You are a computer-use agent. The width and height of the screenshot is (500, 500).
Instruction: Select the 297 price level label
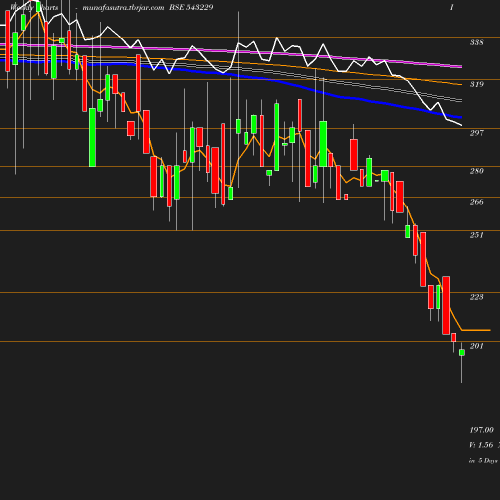477,133
